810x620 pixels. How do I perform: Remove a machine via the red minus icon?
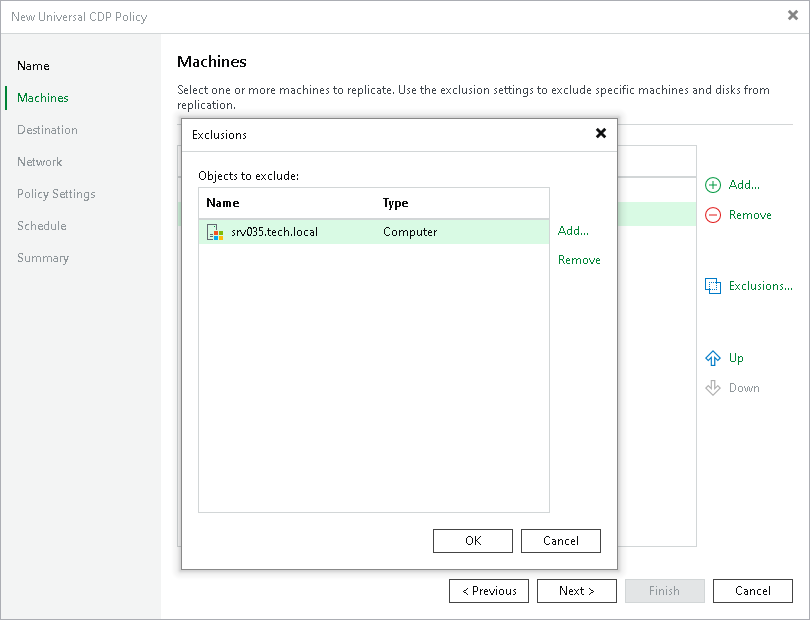712,215
